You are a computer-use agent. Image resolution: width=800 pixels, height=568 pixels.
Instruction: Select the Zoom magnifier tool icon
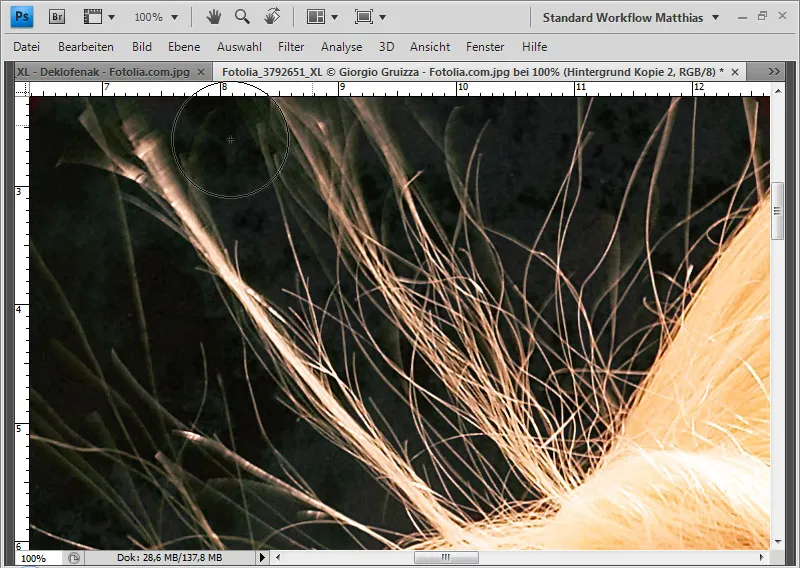coord(242,17)
